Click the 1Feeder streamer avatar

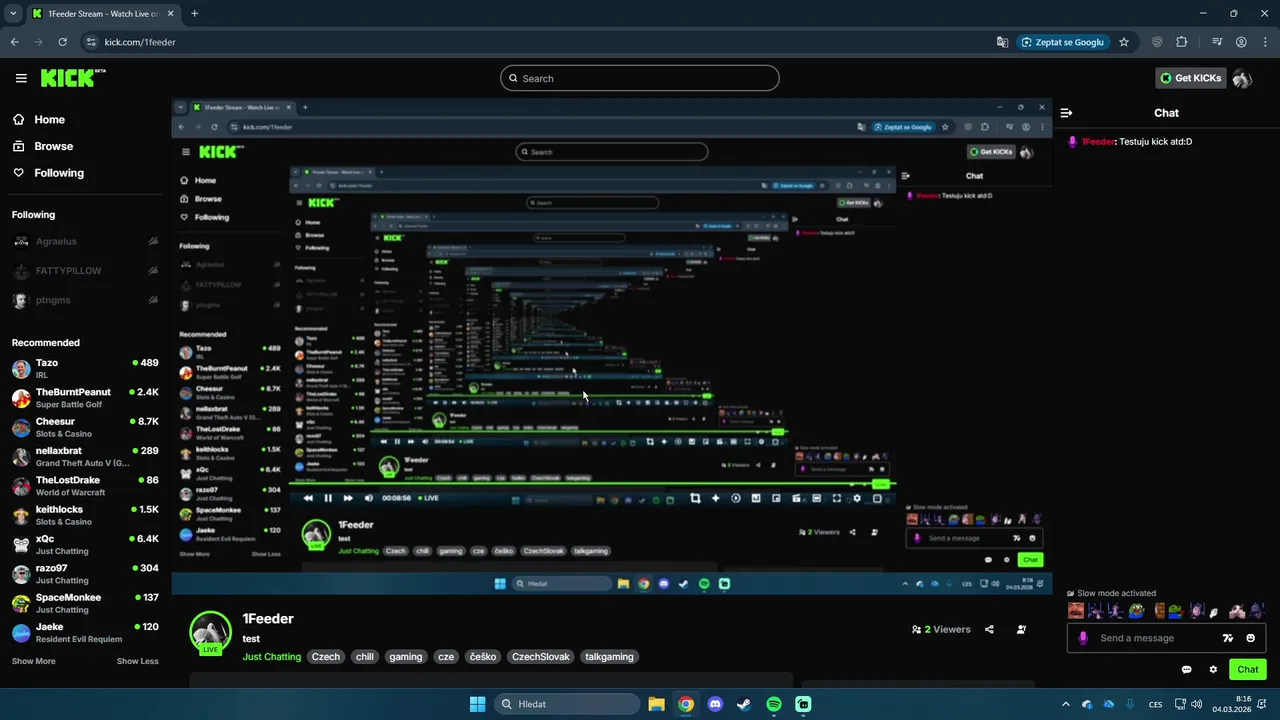click(210, 631)
